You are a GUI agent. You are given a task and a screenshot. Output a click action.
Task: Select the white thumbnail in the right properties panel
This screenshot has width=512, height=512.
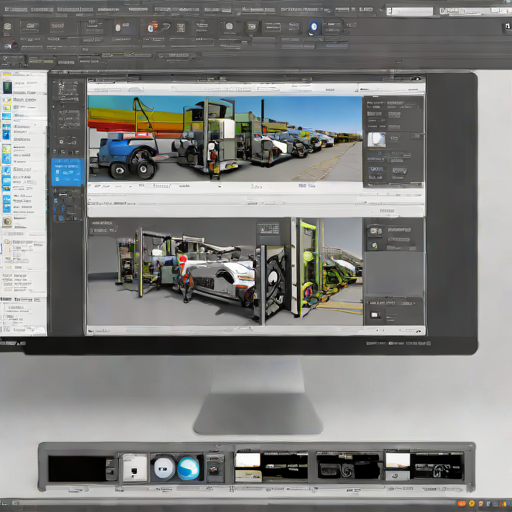coord(376,140)
